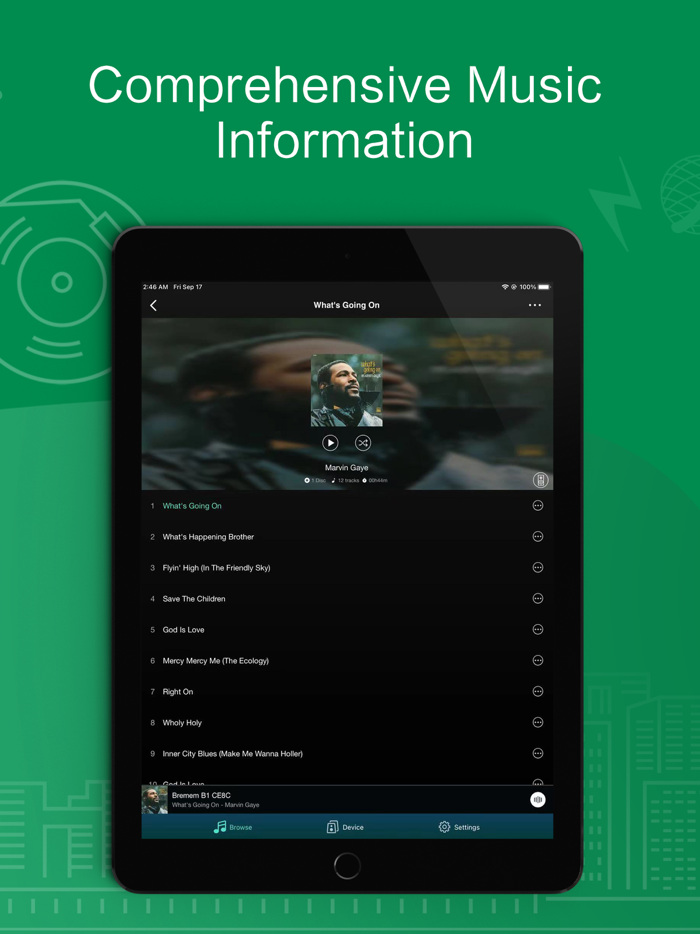Open options for Flyin' High track

(537, 568)
